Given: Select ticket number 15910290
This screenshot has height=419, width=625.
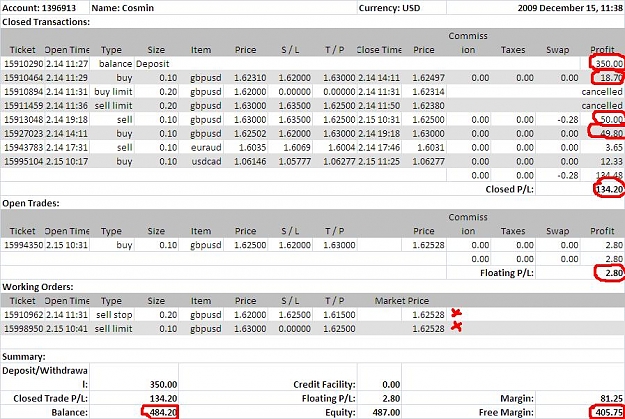Looking at the screenshot, I should pos(24,64).
